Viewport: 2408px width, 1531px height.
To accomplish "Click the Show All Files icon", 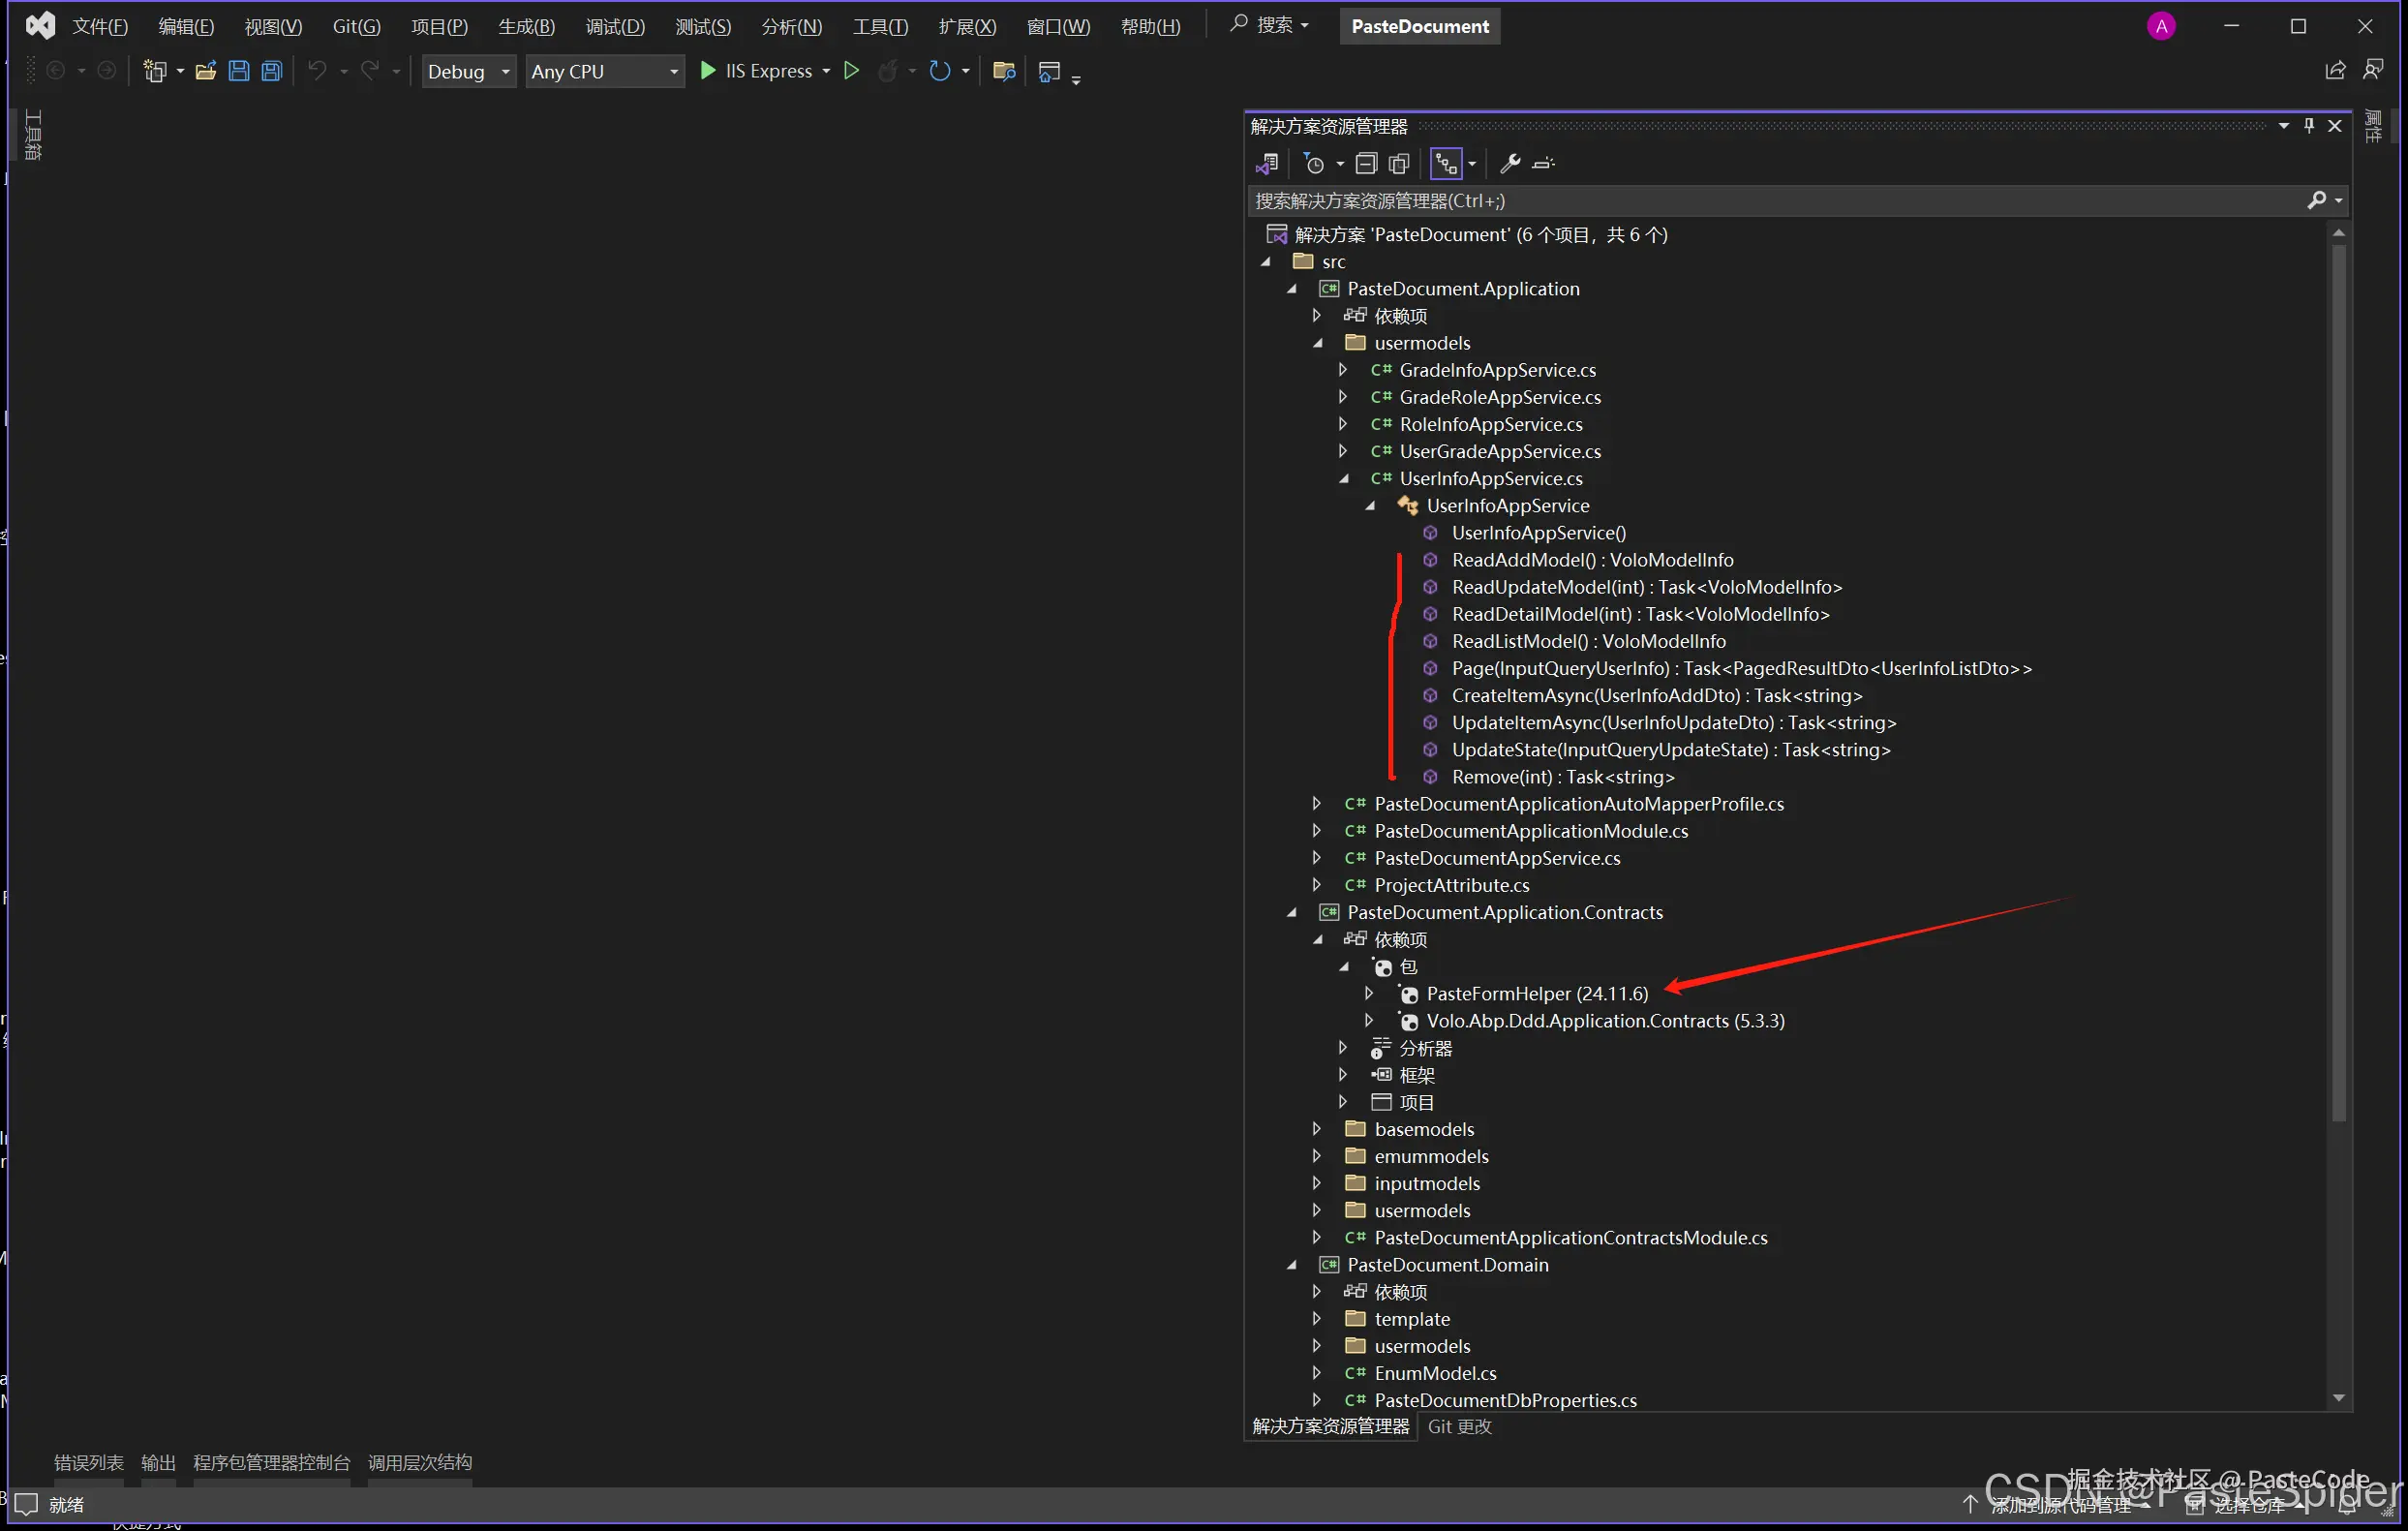I will (1399, 163).
